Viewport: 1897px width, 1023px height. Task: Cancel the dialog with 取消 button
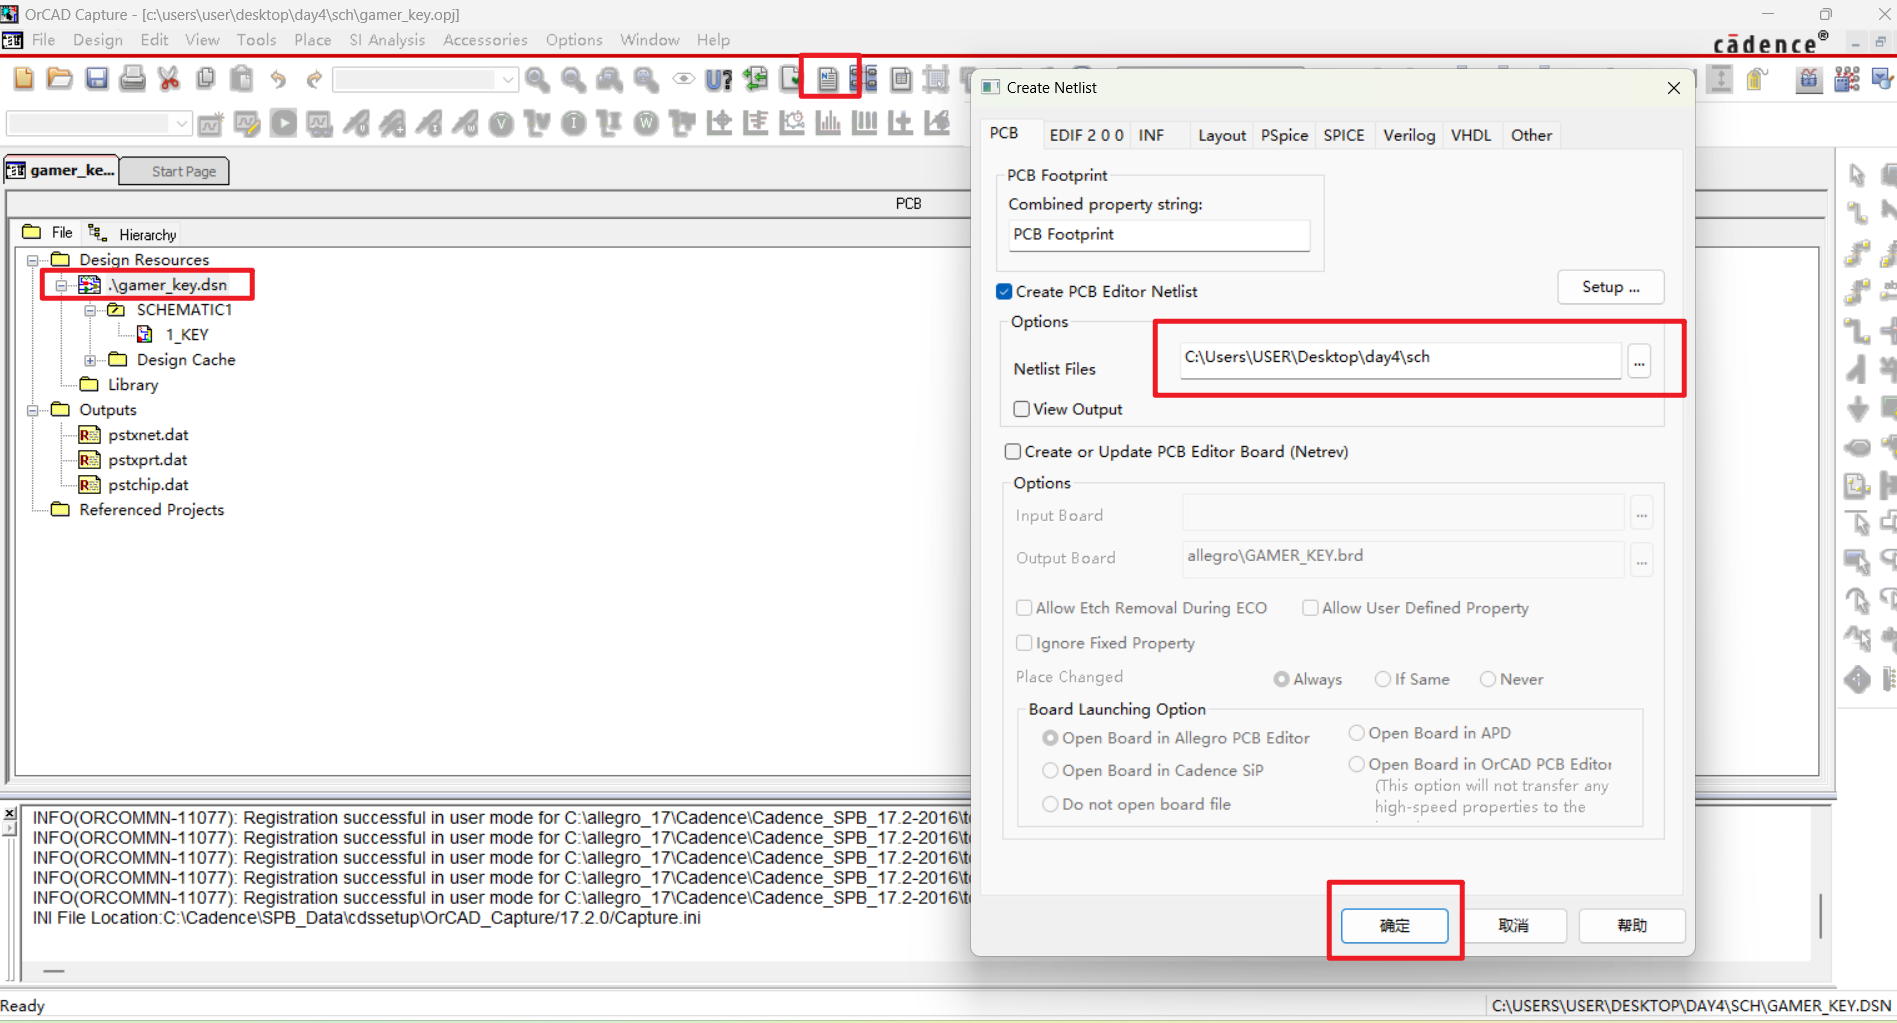[1513, 925]
